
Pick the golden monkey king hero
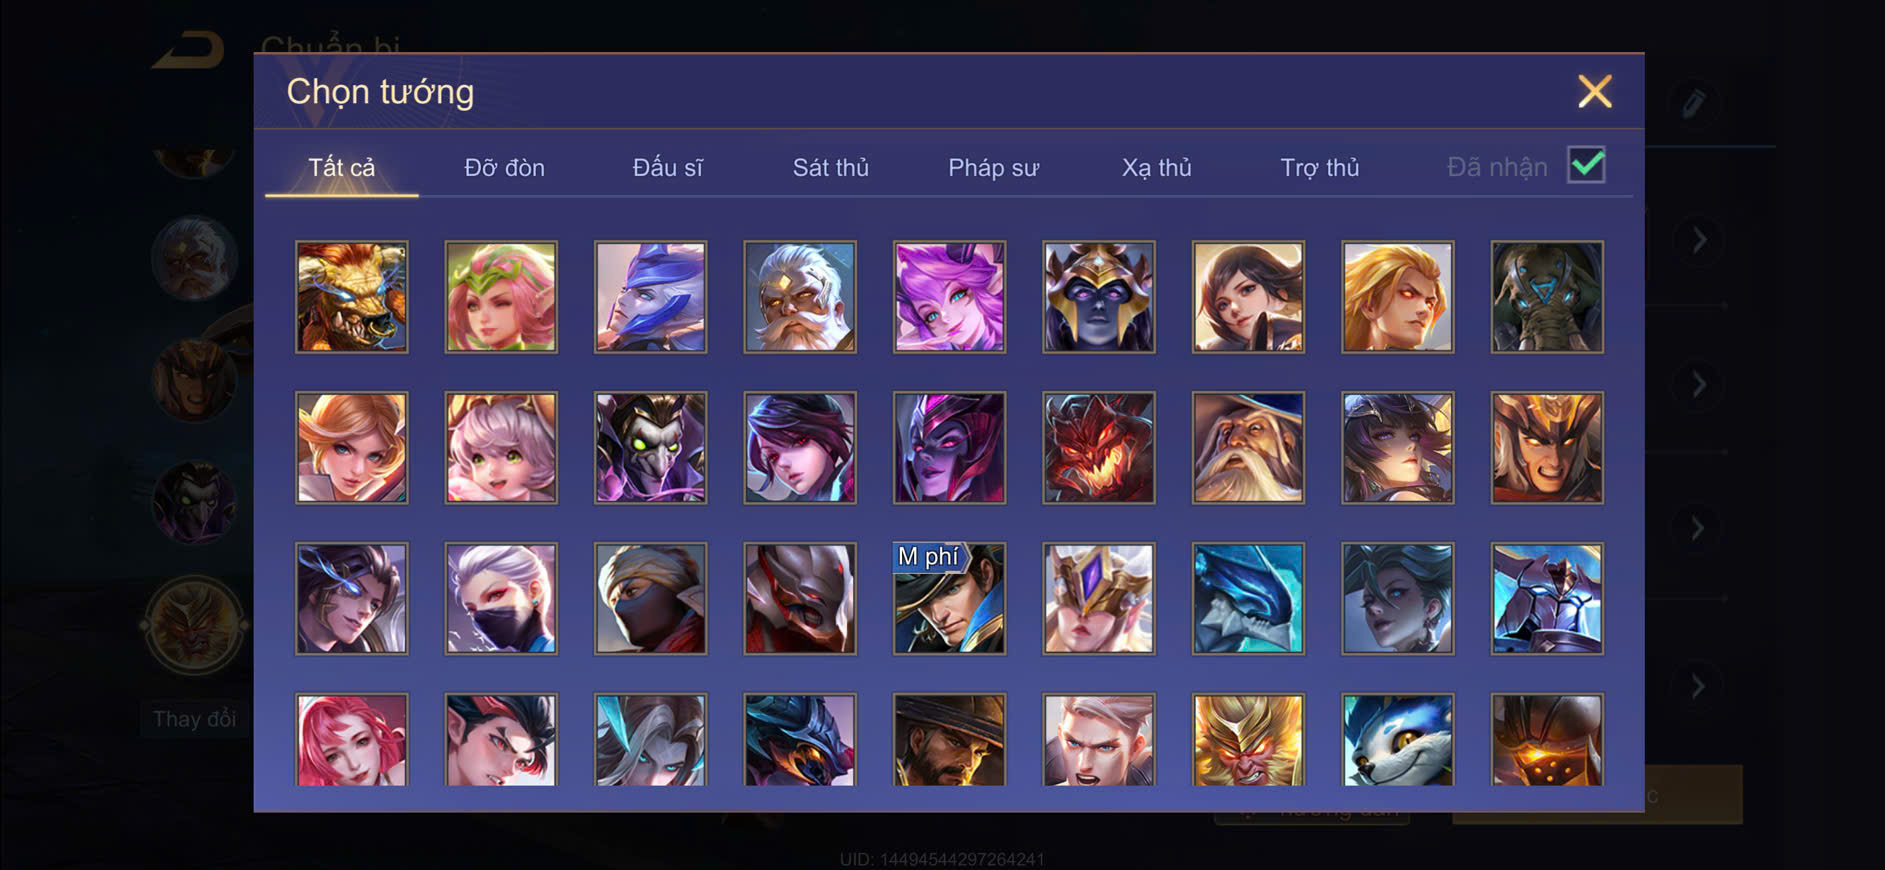[1248, 740]
